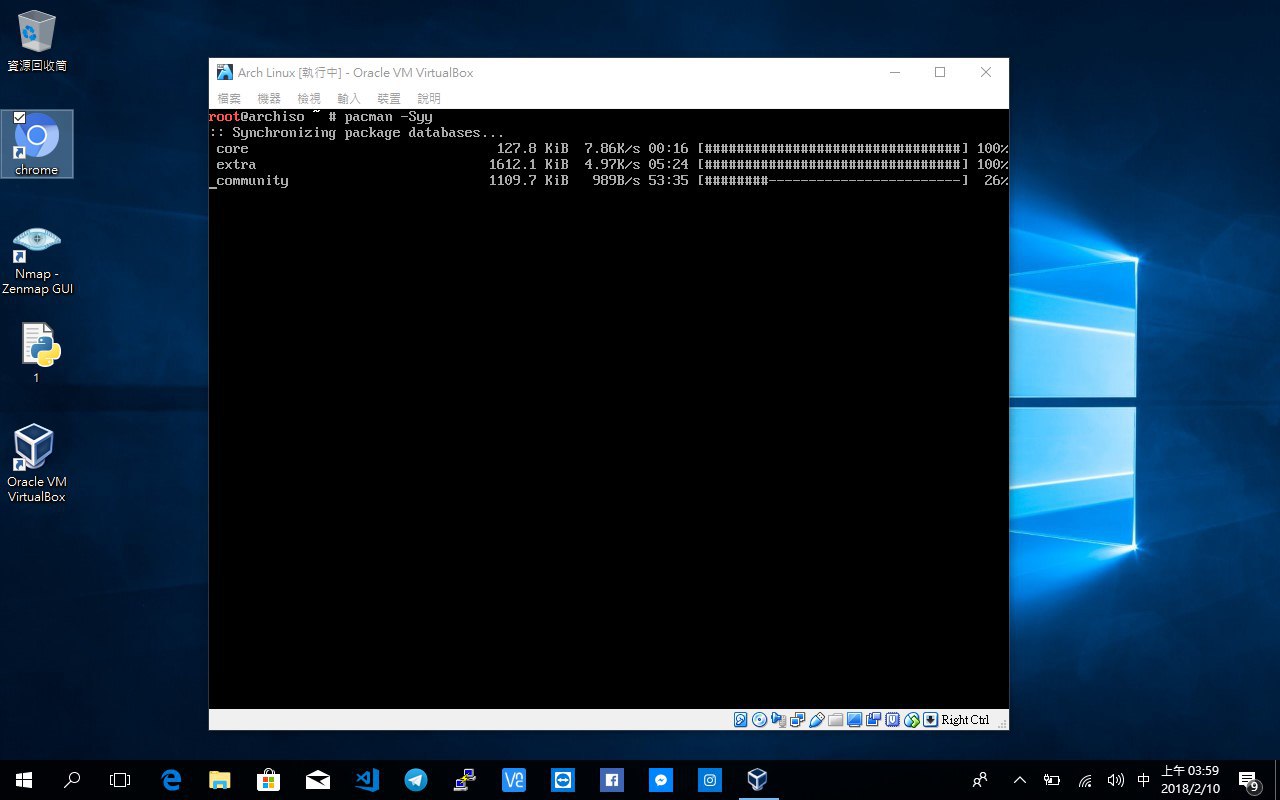Toggle the chrome icon selection checkbox
This screenshot has width=1280, height=800.
tap(19, 118)
